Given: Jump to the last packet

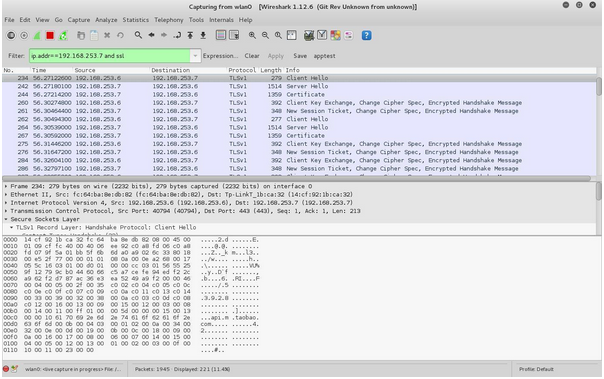Looking at the screenshot, I should pos(203,35).
